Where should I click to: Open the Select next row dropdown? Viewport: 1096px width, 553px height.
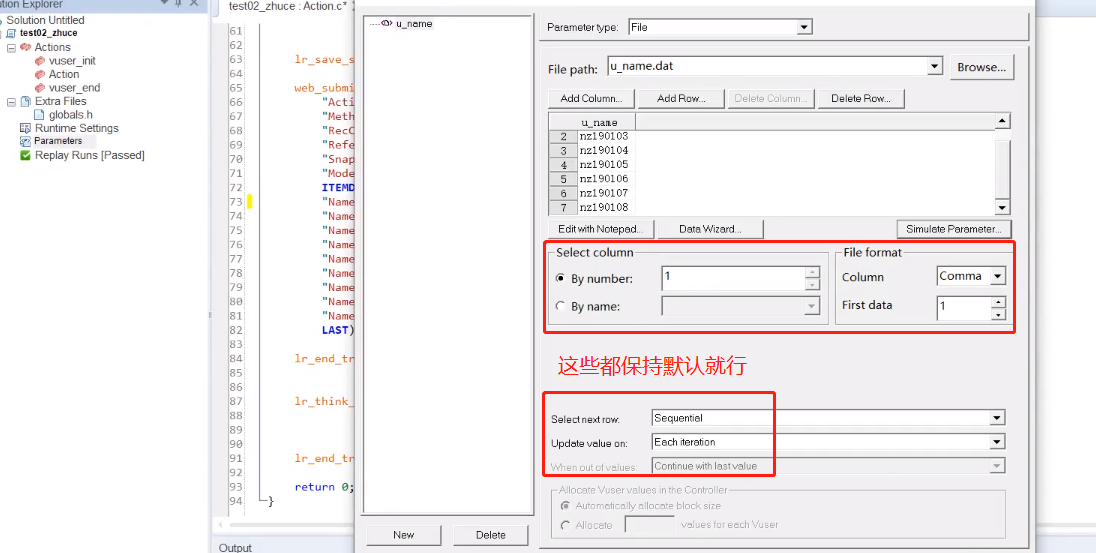(997, 418)
